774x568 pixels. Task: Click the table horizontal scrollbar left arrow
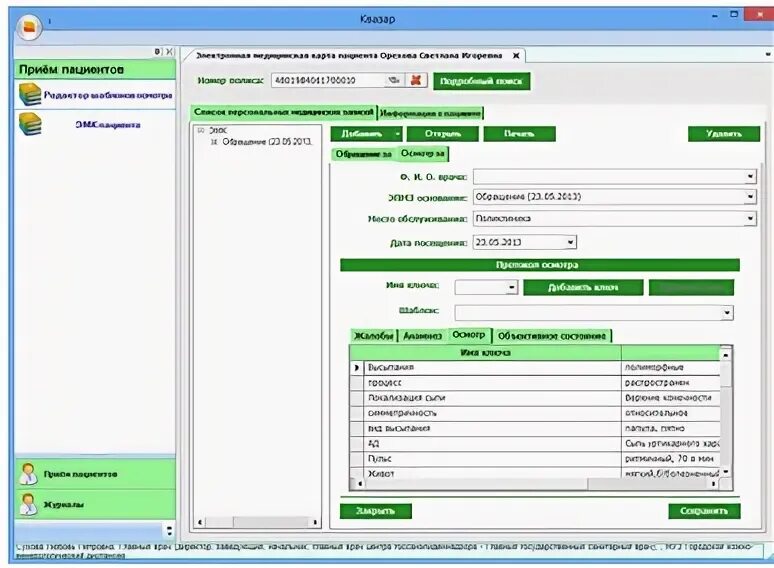click(x=359, y=484)
